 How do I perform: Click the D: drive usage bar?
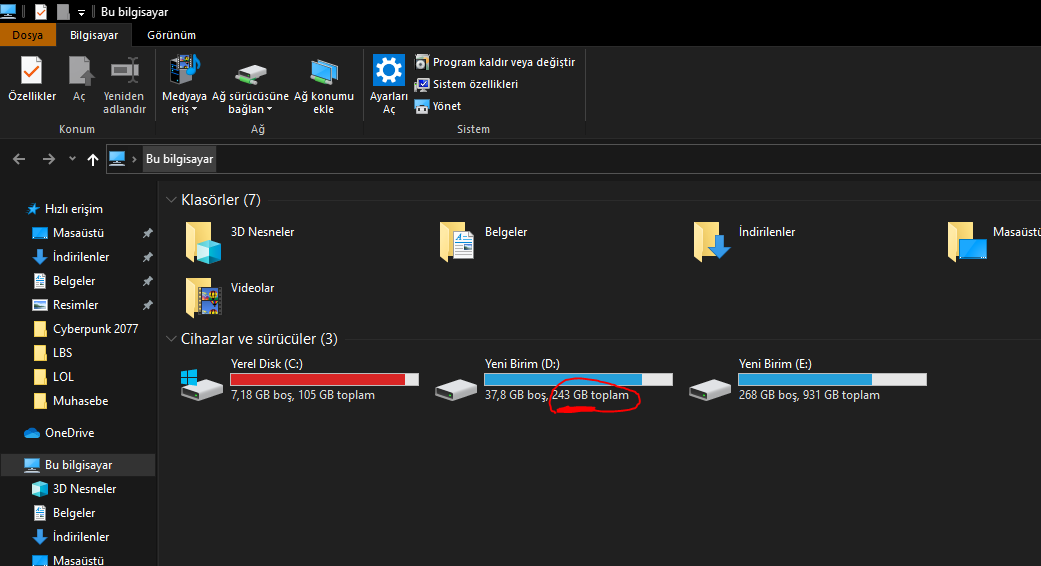coord(578,380)
